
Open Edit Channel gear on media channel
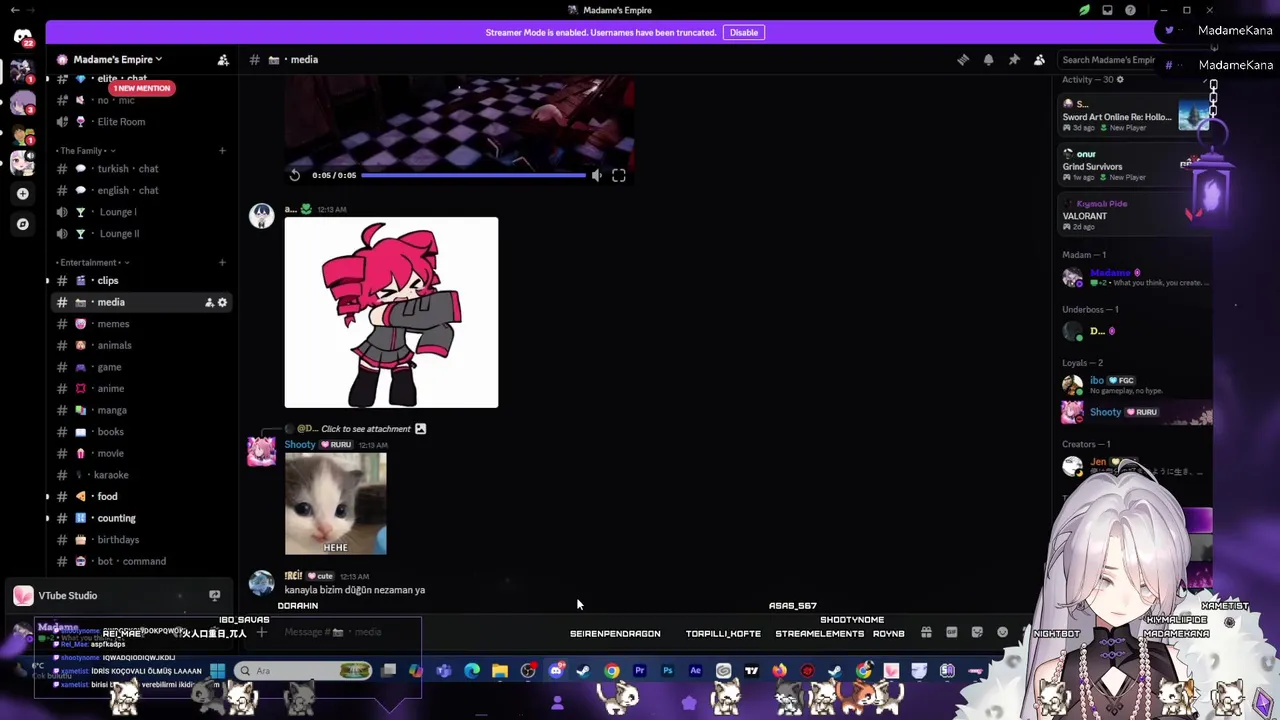(222, 302)
